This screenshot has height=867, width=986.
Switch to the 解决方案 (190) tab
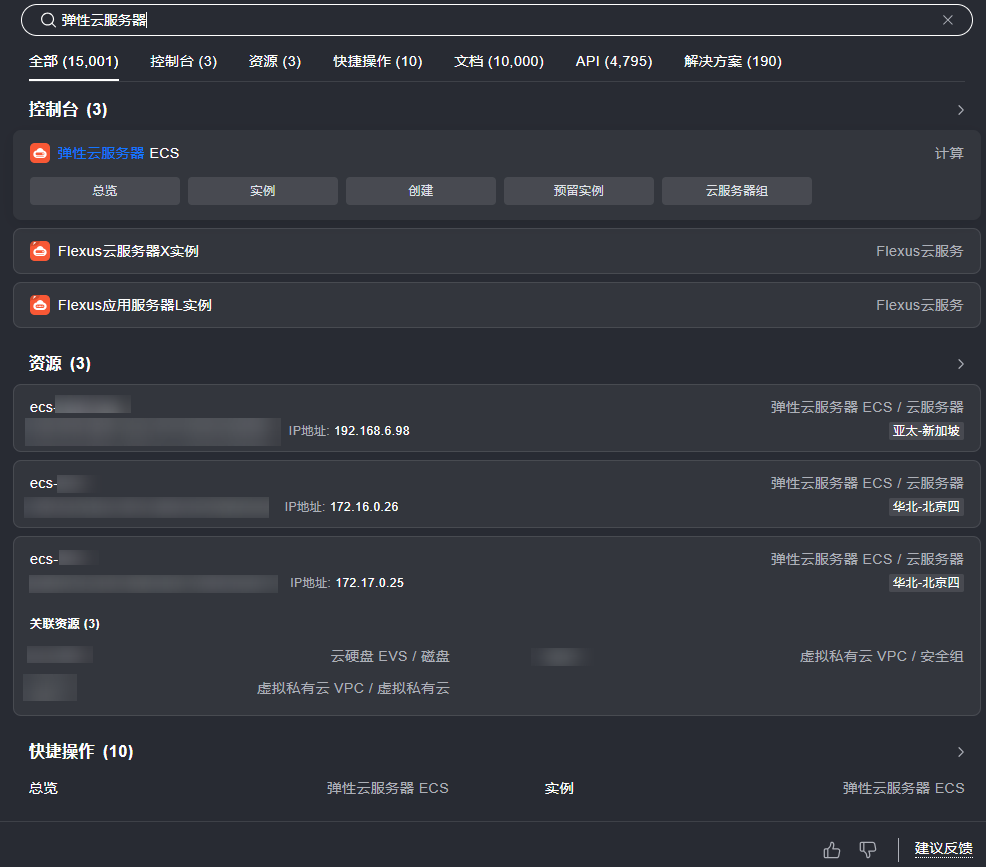click(733, 61)
